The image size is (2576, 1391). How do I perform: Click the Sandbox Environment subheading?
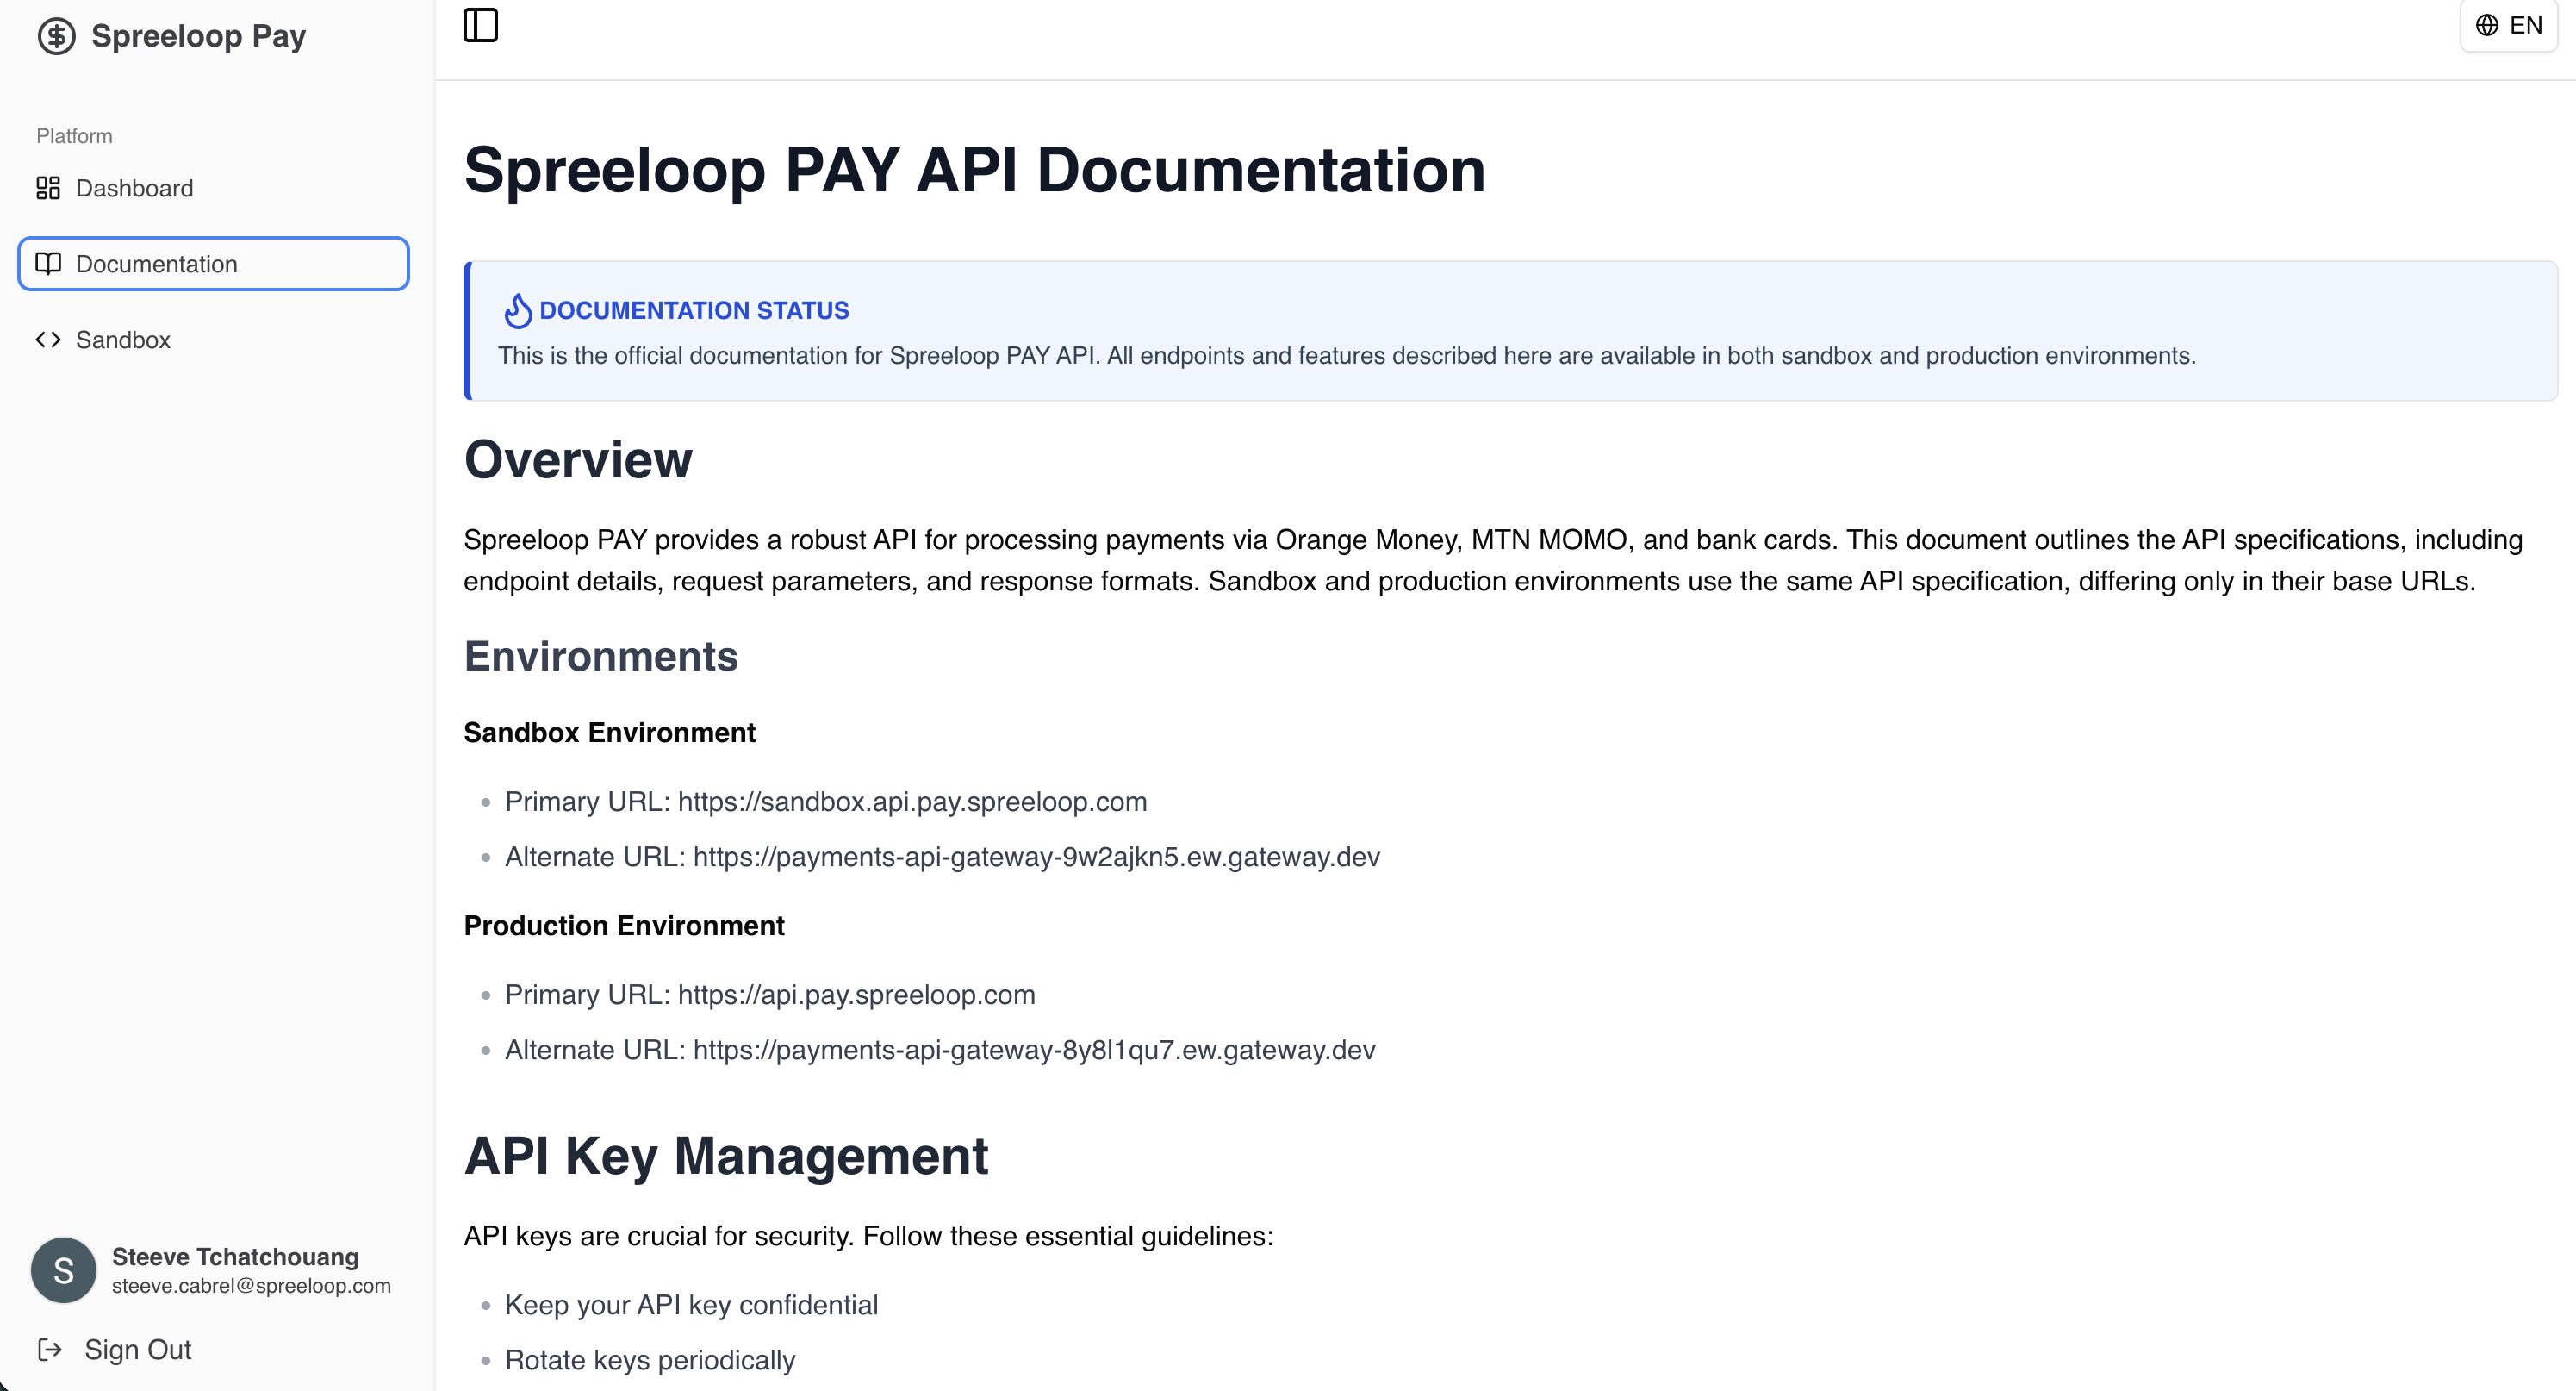(609, 733)
